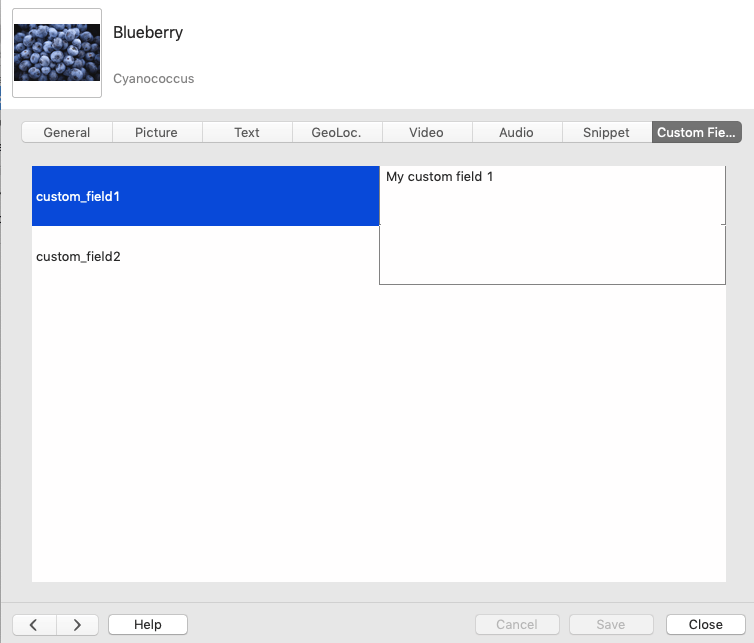Open the Picture tab
This screenshot has height=643, width=754.
[x=157, y=132]
